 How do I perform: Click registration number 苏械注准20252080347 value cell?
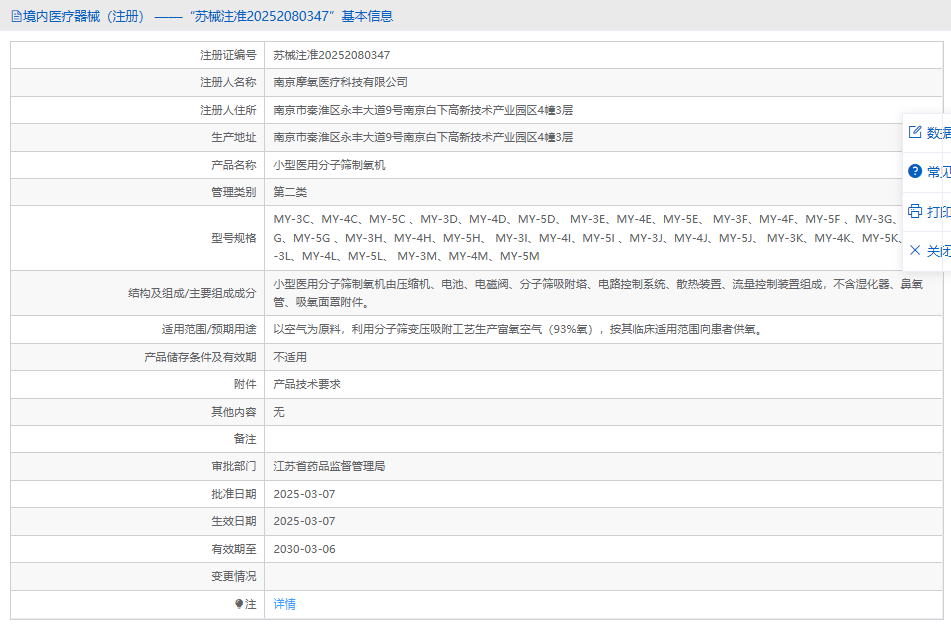pos(332,55)
